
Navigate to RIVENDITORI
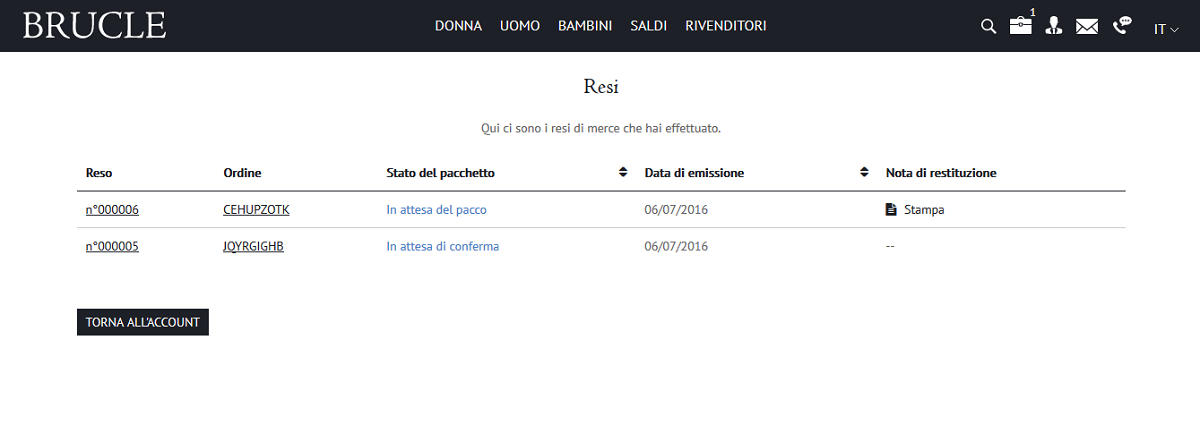tap(725, 26)
